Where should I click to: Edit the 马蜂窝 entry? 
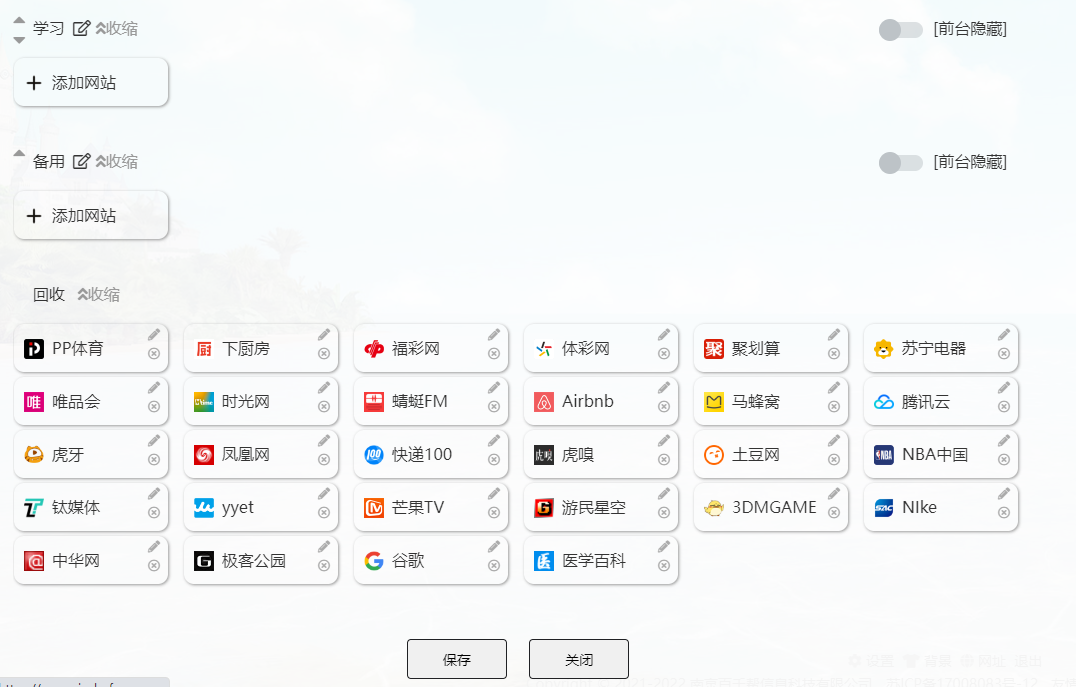tap(834, 388)
